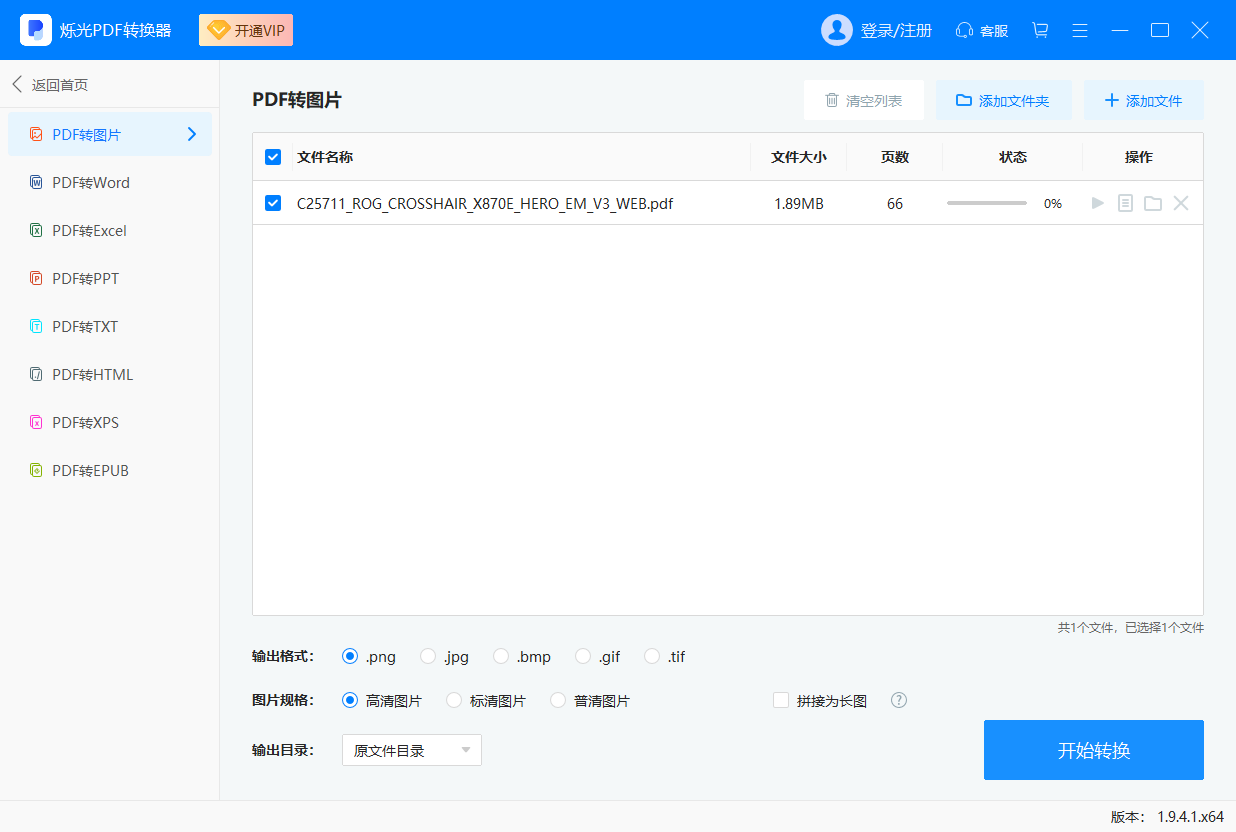
Task: Open 客服 customer service
Action: pos(982,31)
